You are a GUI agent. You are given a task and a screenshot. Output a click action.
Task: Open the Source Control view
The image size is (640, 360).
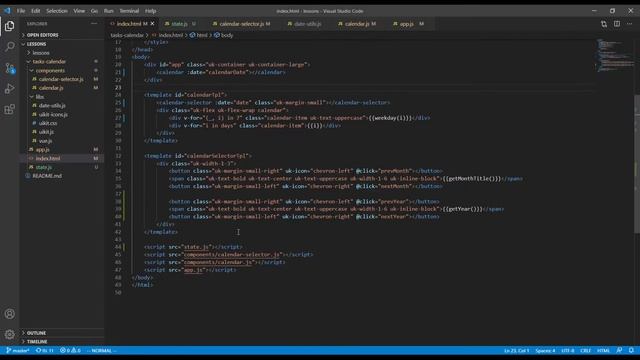click(x=9, y=68)
